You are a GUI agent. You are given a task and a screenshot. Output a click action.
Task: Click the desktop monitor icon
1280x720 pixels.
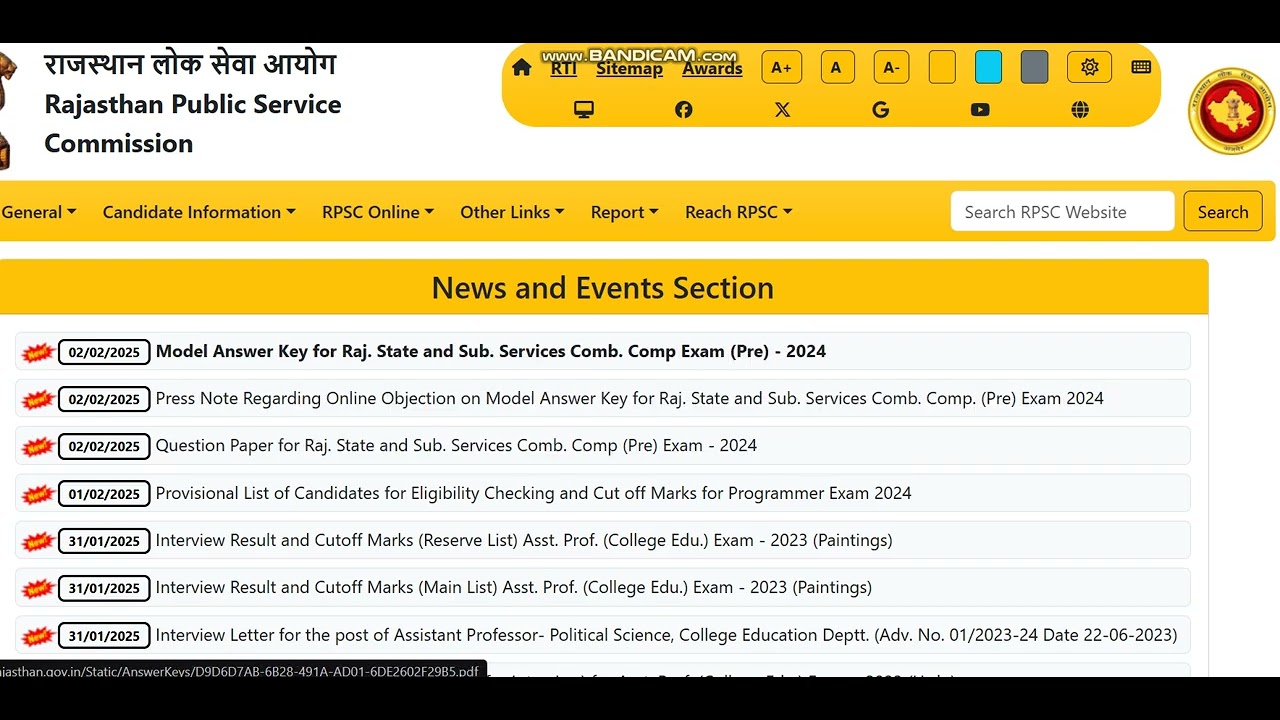[584, 110]
